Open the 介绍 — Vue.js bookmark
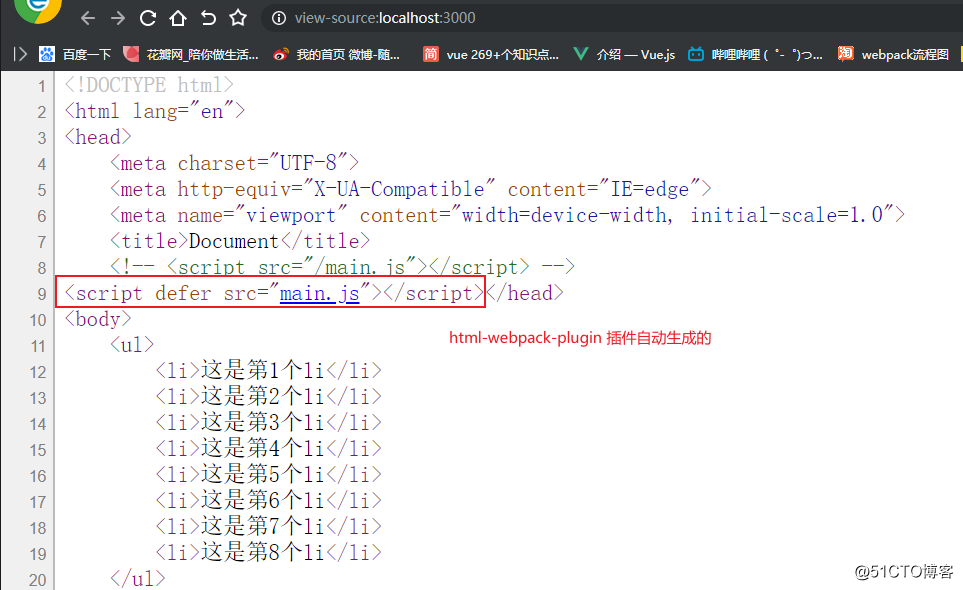The image size is (963, 590). 624,55
